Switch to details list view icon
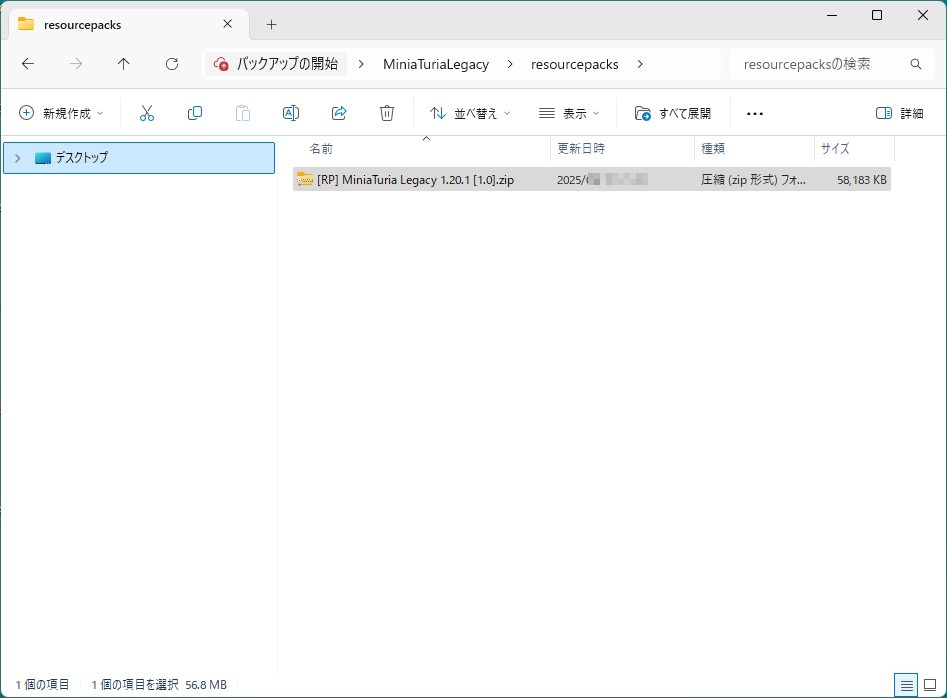 click(x=906, y=685)
